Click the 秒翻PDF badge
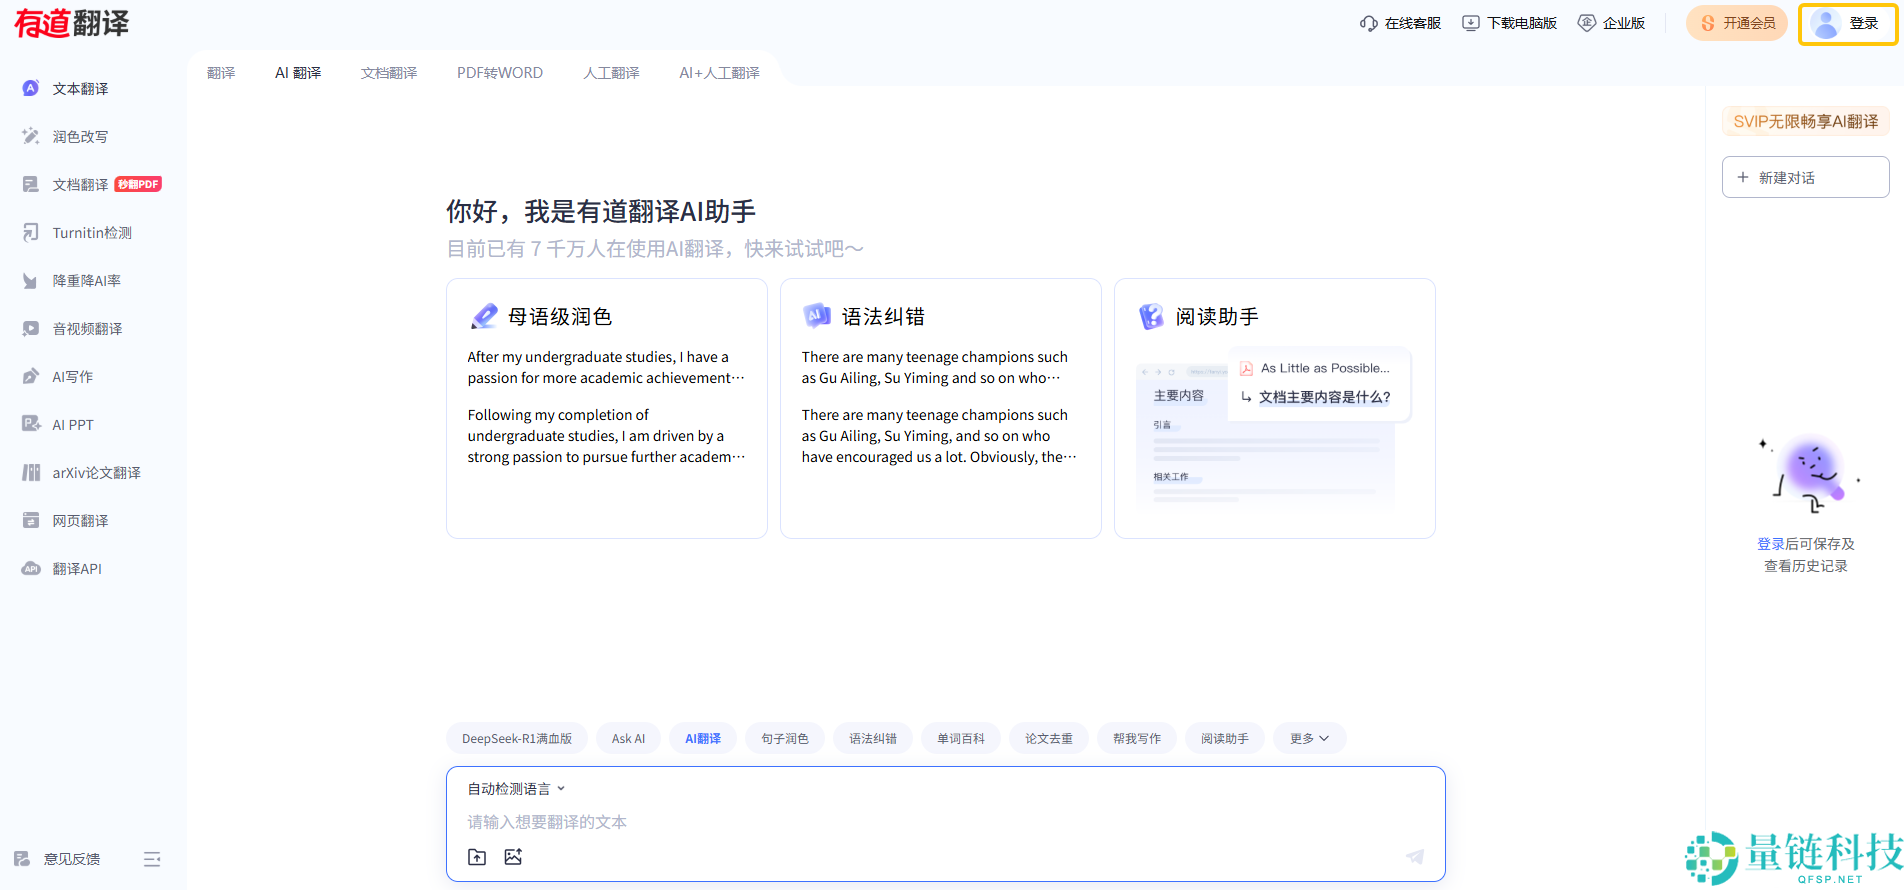This screenshot has width=1904, height=890. [x=138, y=184]
